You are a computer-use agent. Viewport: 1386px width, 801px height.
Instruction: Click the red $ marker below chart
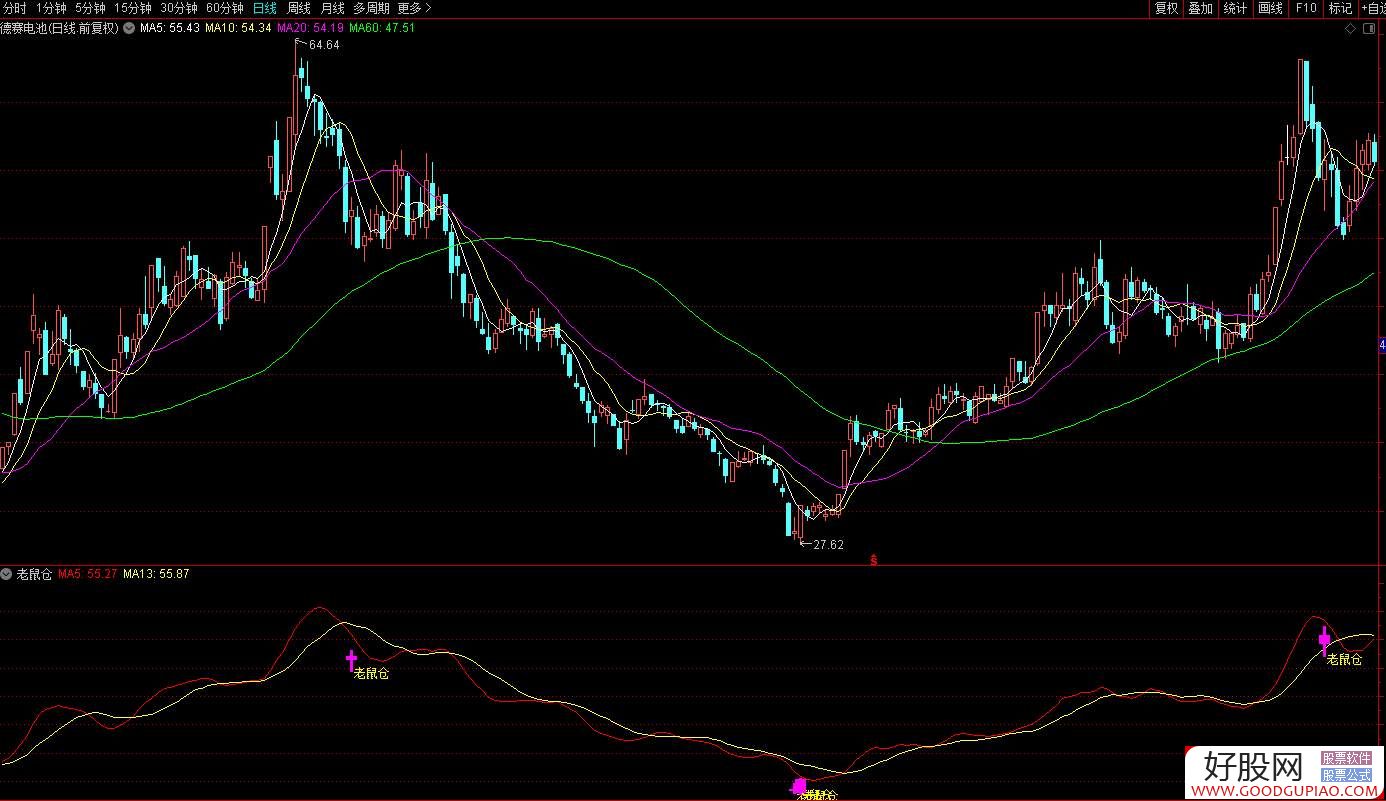pos(874,560)
